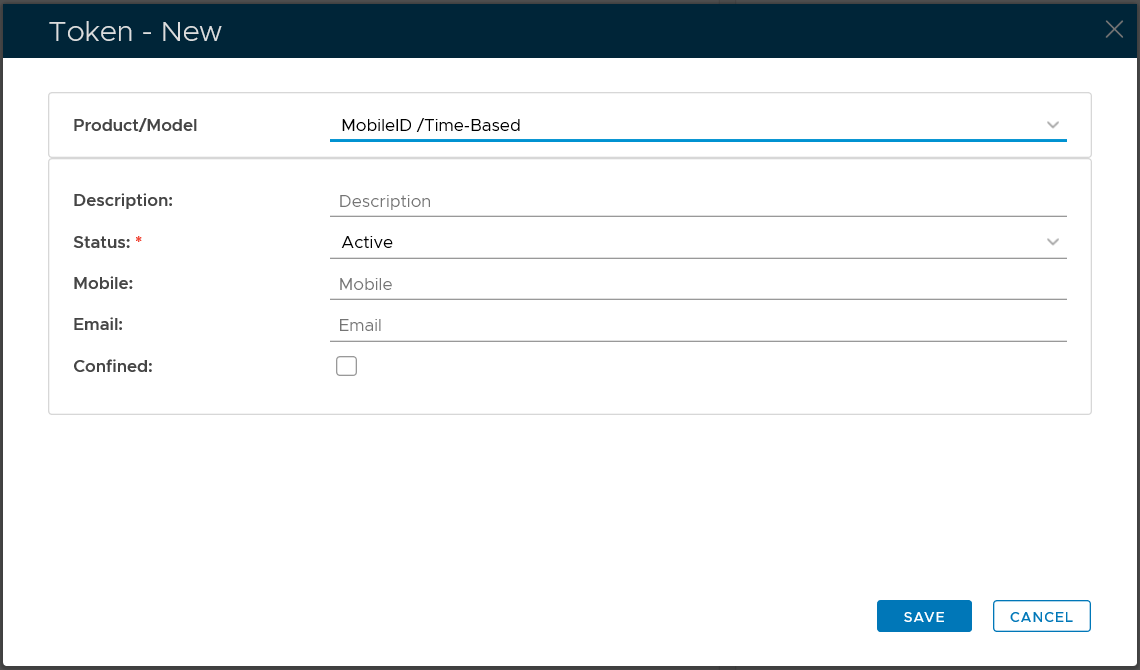
Task: Click into the Mobile input field
Action: [x=697, y=284]
